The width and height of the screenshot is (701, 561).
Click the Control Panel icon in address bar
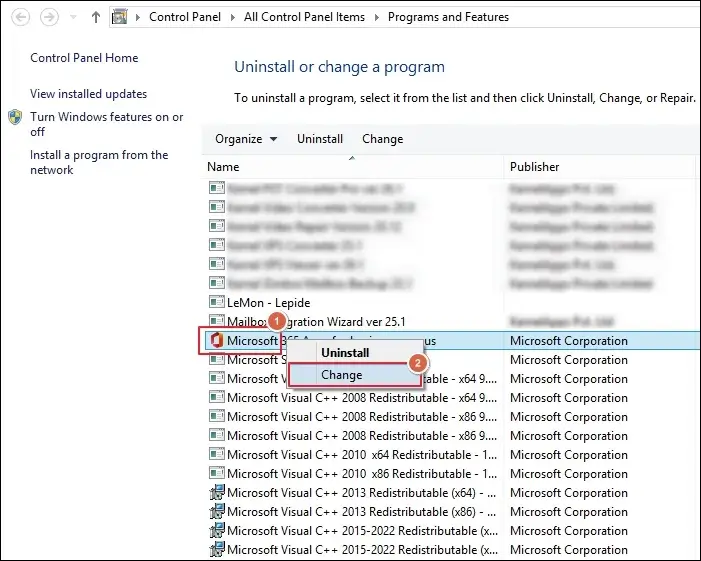click(119, 17)
